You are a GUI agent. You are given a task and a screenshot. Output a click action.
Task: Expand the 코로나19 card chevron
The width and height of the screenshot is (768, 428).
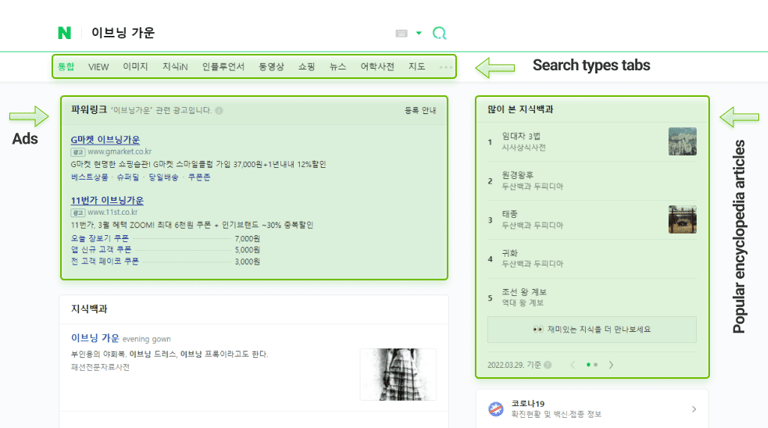tap(694, 409)
